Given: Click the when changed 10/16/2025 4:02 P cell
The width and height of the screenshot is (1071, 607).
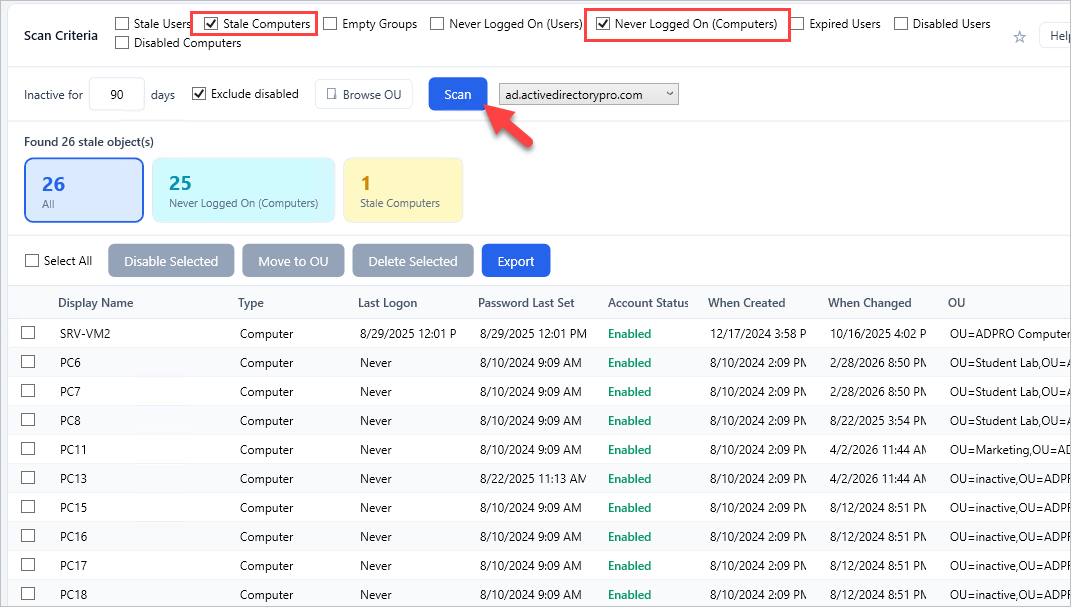Looking at the screenshot, I should 878,334.
